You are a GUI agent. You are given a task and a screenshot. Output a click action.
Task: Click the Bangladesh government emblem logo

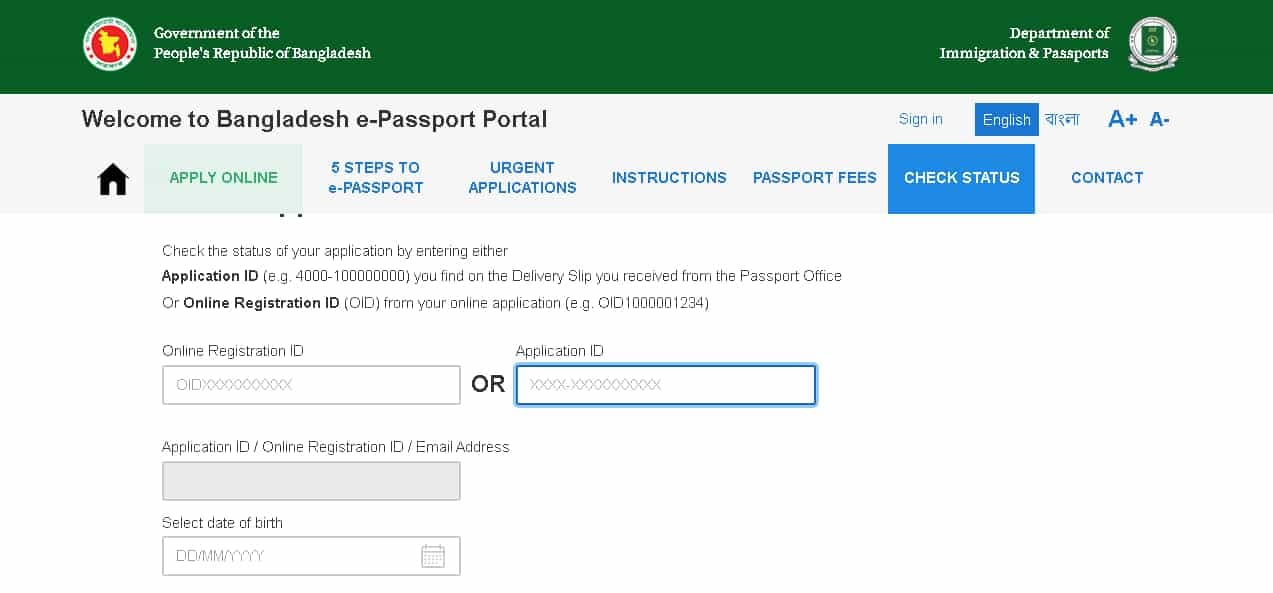point(109,44)
